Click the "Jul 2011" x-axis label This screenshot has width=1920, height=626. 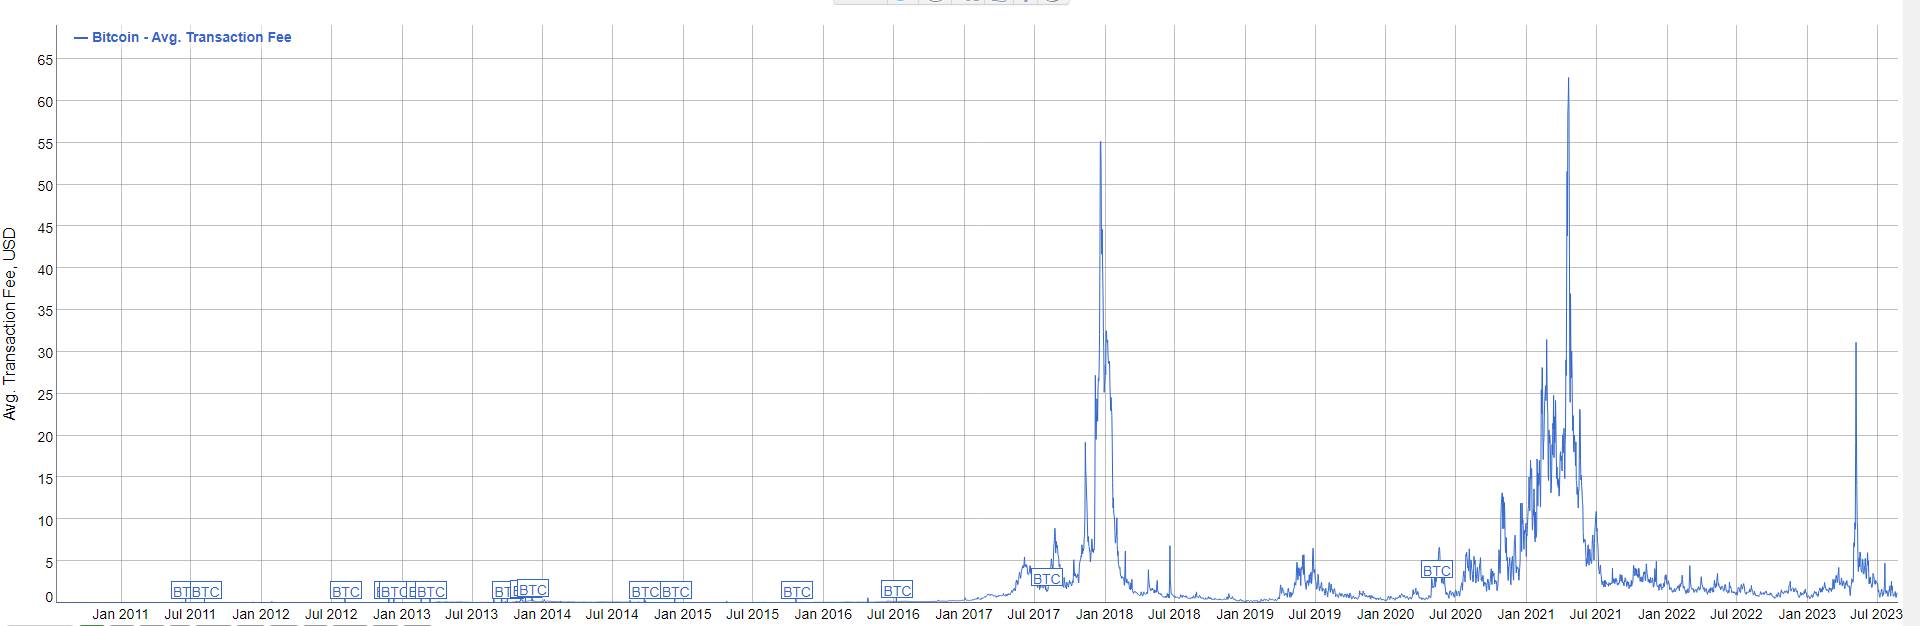(x=190, y=614)
